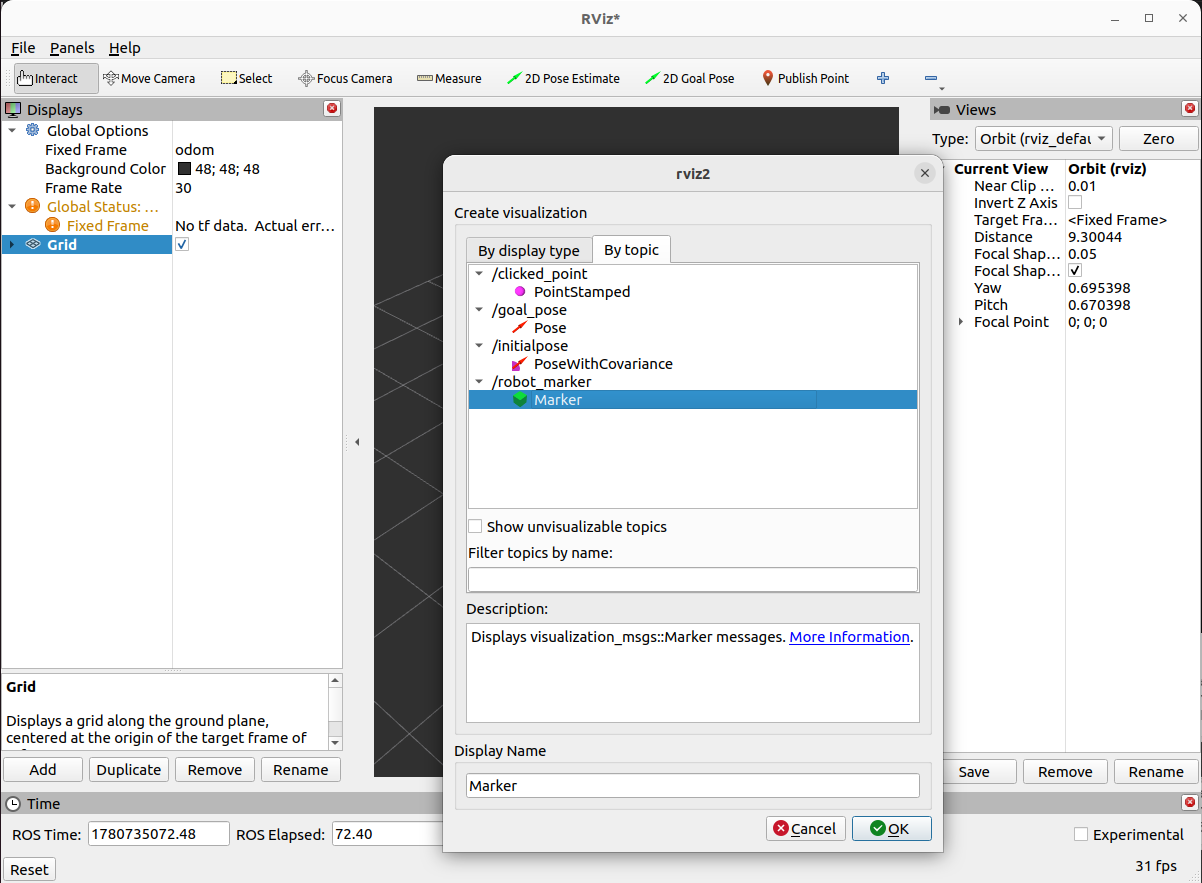Open the view Type dropdown
1202x883 pixels.
[x=1043, y=139]
